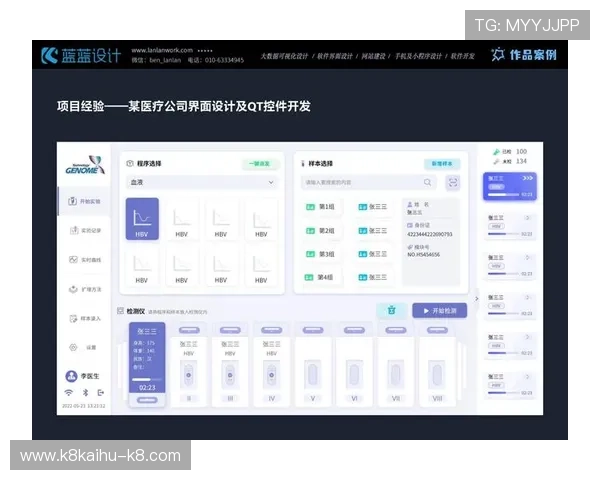Click the www.lanlanwork.com address in the banner
The height and width of the screenshot is (480, 600).
pyautogui.click(x=162, y=50)
